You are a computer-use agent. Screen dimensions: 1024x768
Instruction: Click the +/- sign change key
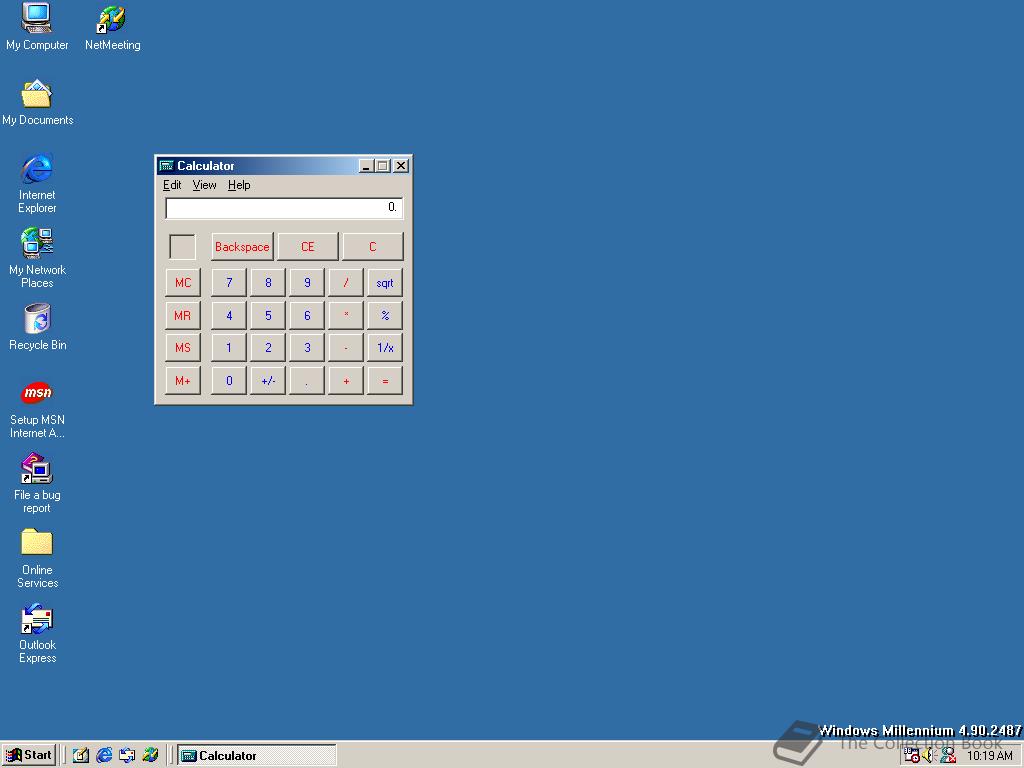268,381
